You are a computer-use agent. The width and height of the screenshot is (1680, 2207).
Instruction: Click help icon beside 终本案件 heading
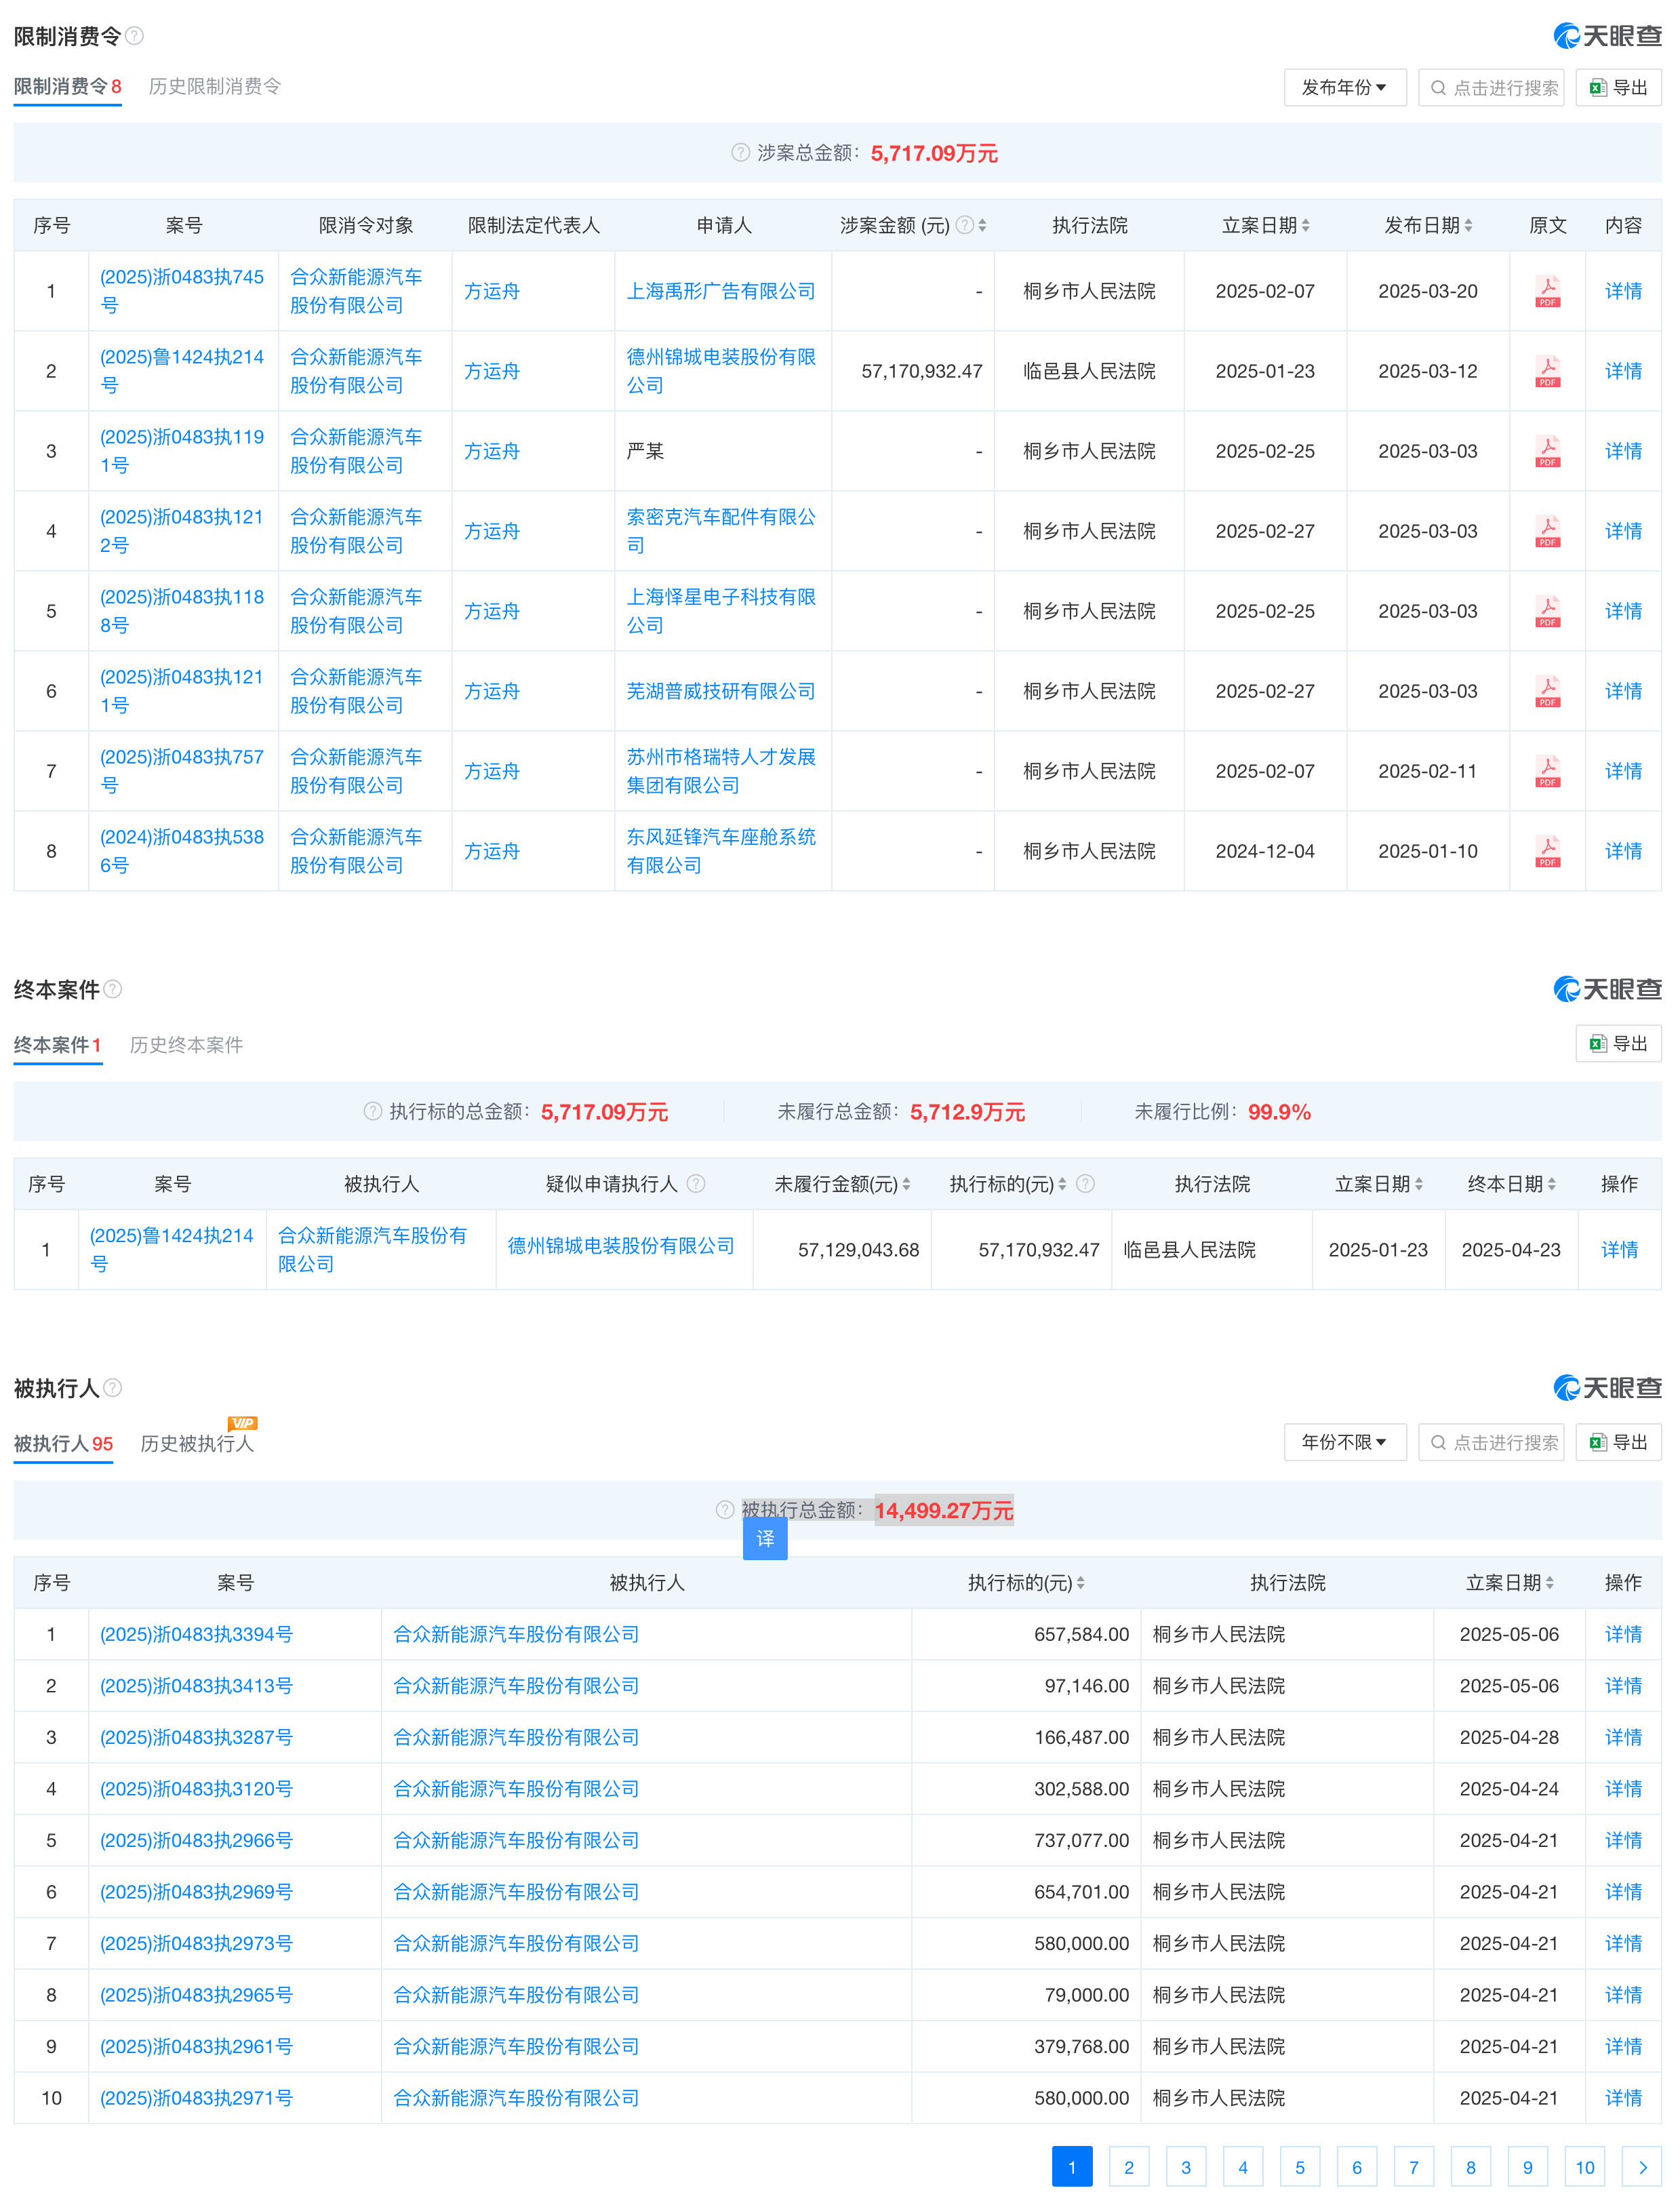113,989
